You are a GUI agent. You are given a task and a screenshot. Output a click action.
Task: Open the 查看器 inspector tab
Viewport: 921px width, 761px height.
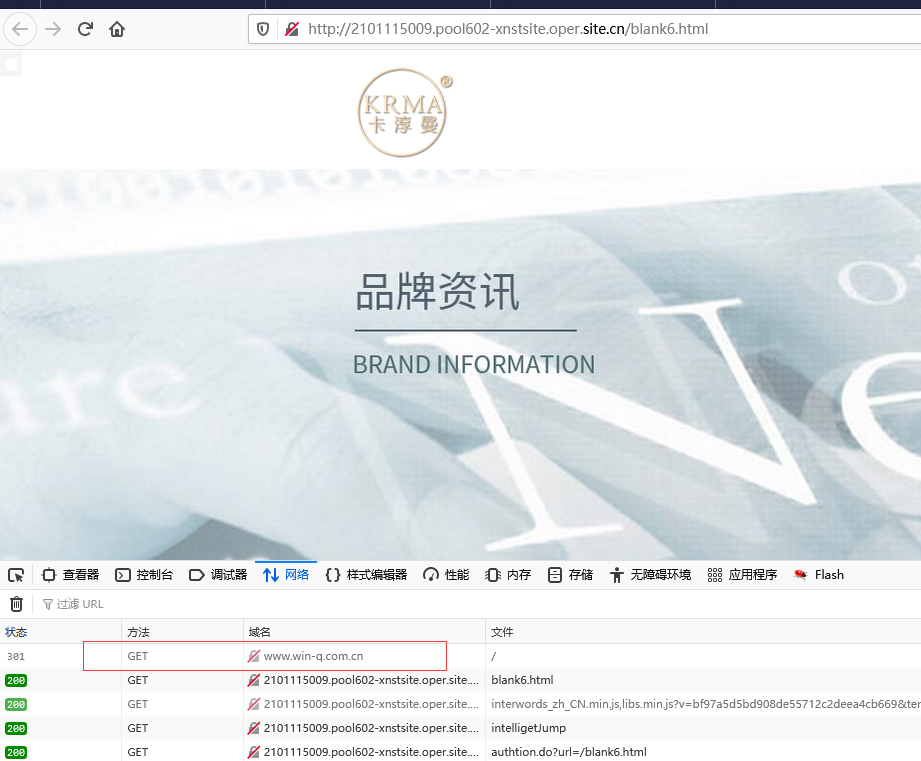click(71, 575)
